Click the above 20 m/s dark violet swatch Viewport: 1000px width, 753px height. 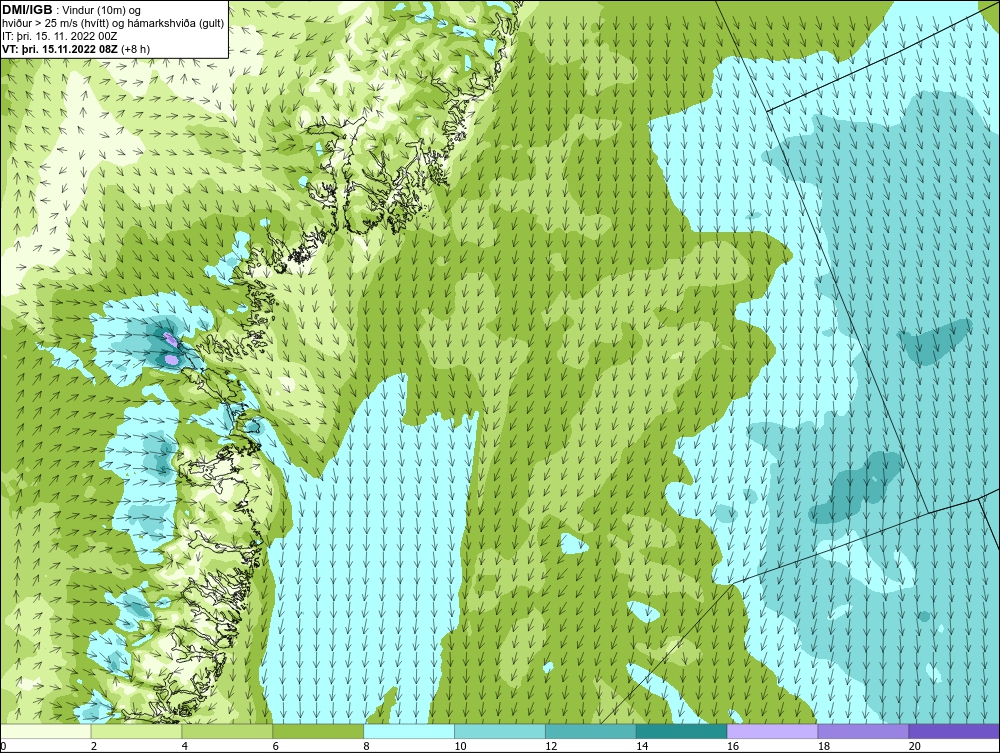click(954, 731)
